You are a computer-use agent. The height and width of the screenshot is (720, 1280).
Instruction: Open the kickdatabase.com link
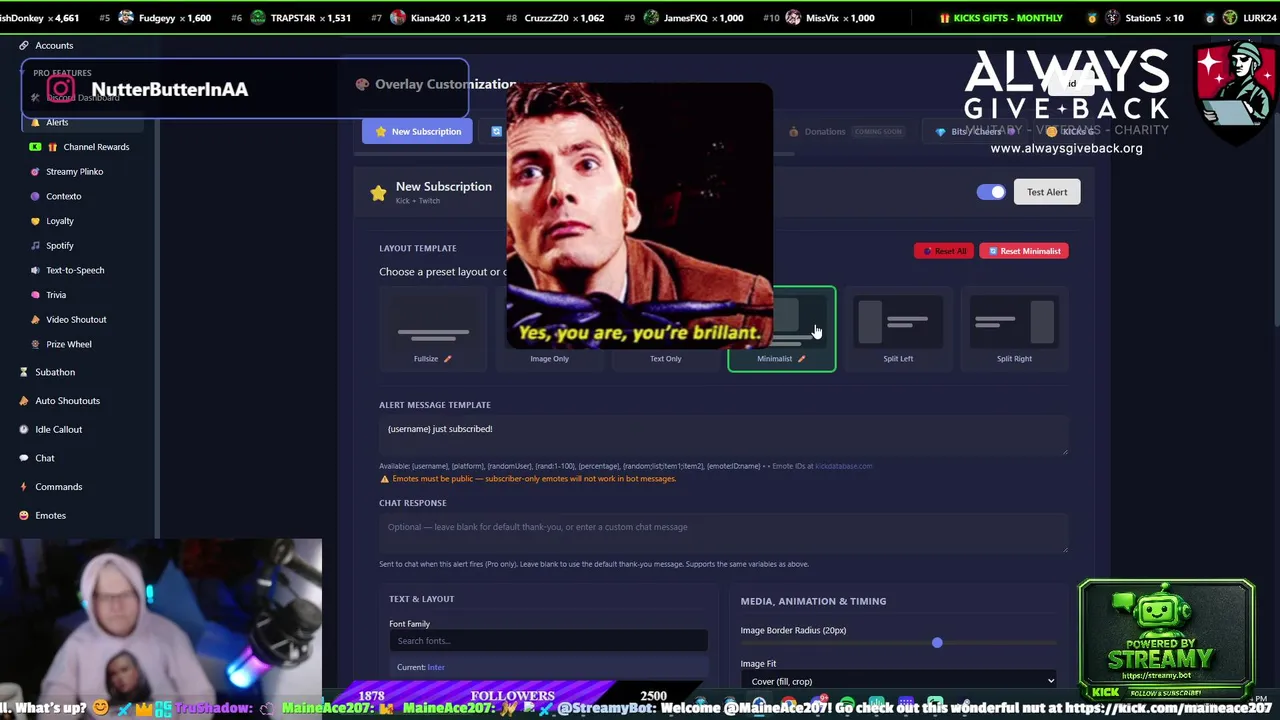pos(843,466)
